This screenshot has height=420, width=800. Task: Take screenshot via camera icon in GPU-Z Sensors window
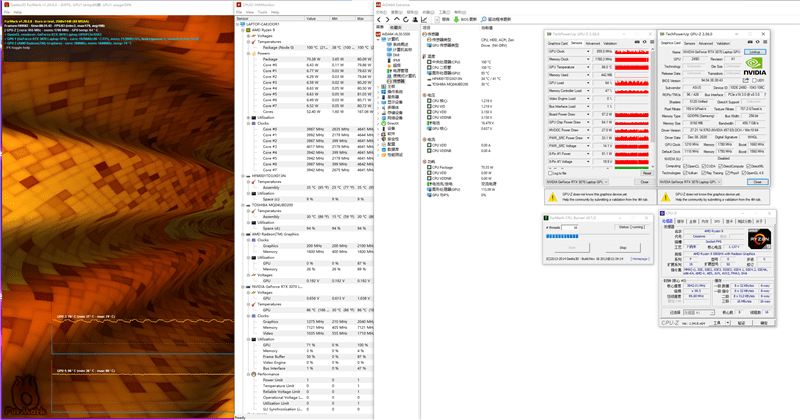click(637, 42)
